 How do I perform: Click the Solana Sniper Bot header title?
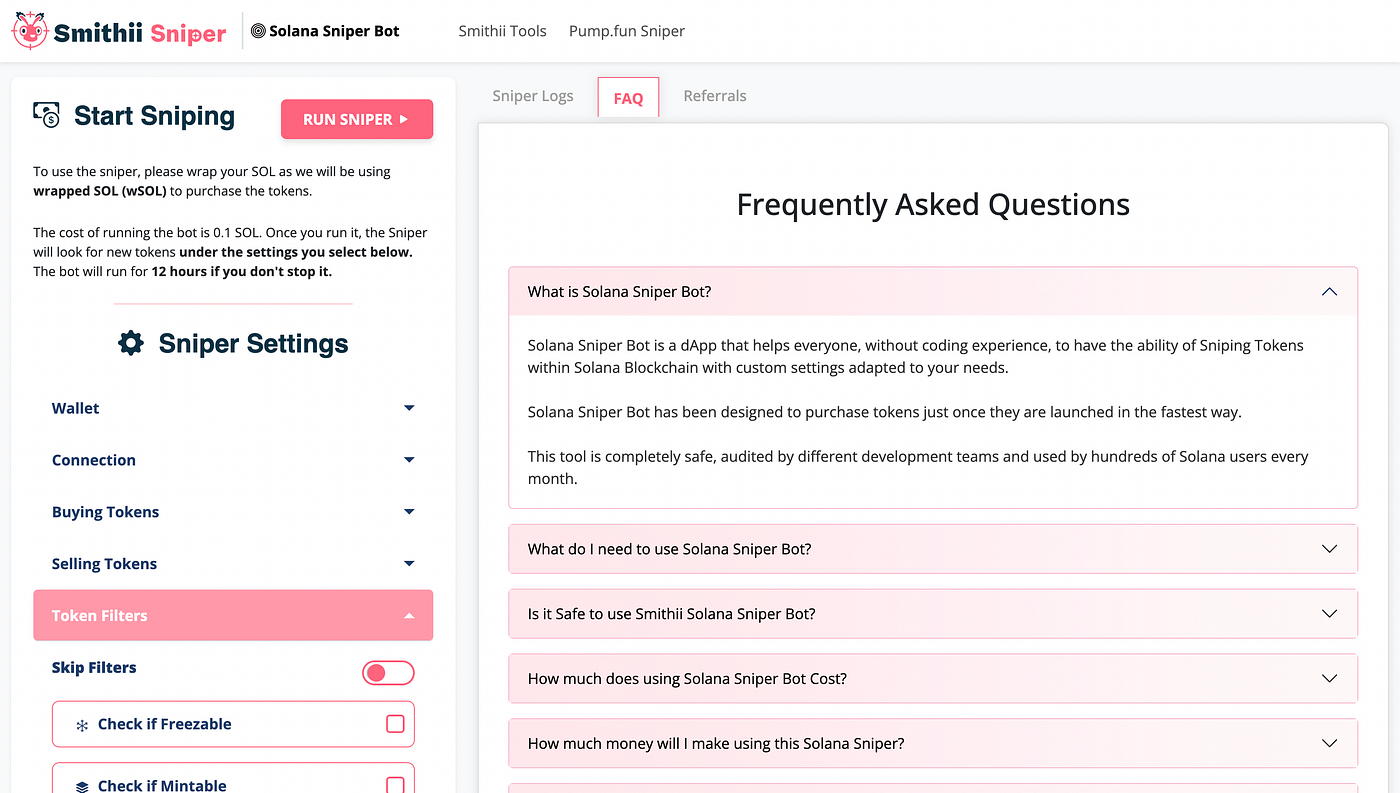(x=334, y=31)
